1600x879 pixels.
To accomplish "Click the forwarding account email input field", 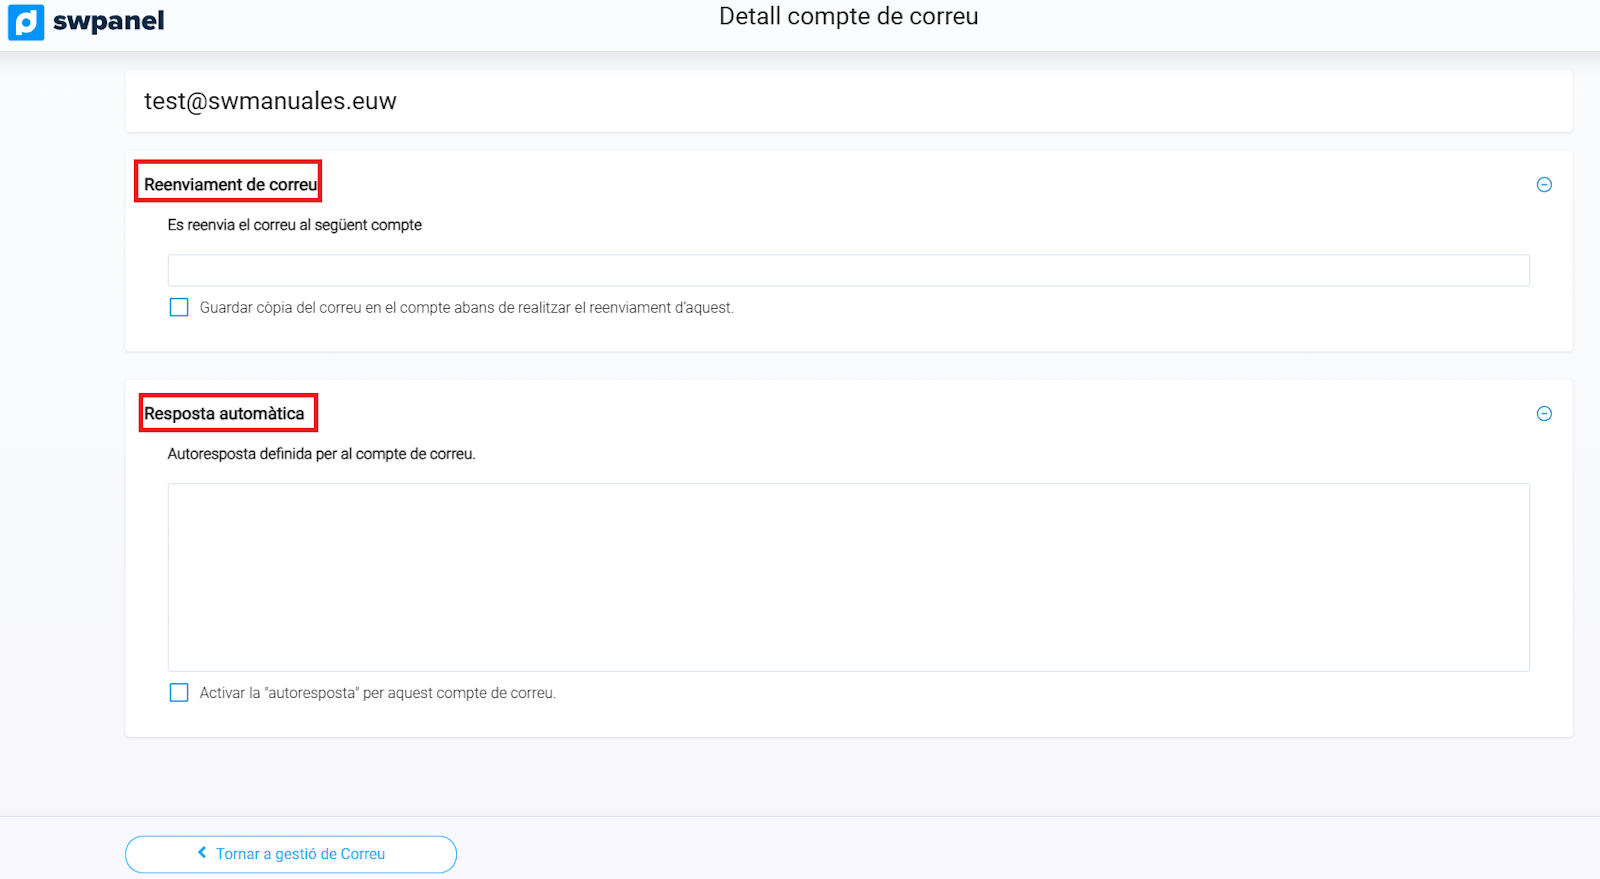I will pyautogui.click(x=848, y=270).
